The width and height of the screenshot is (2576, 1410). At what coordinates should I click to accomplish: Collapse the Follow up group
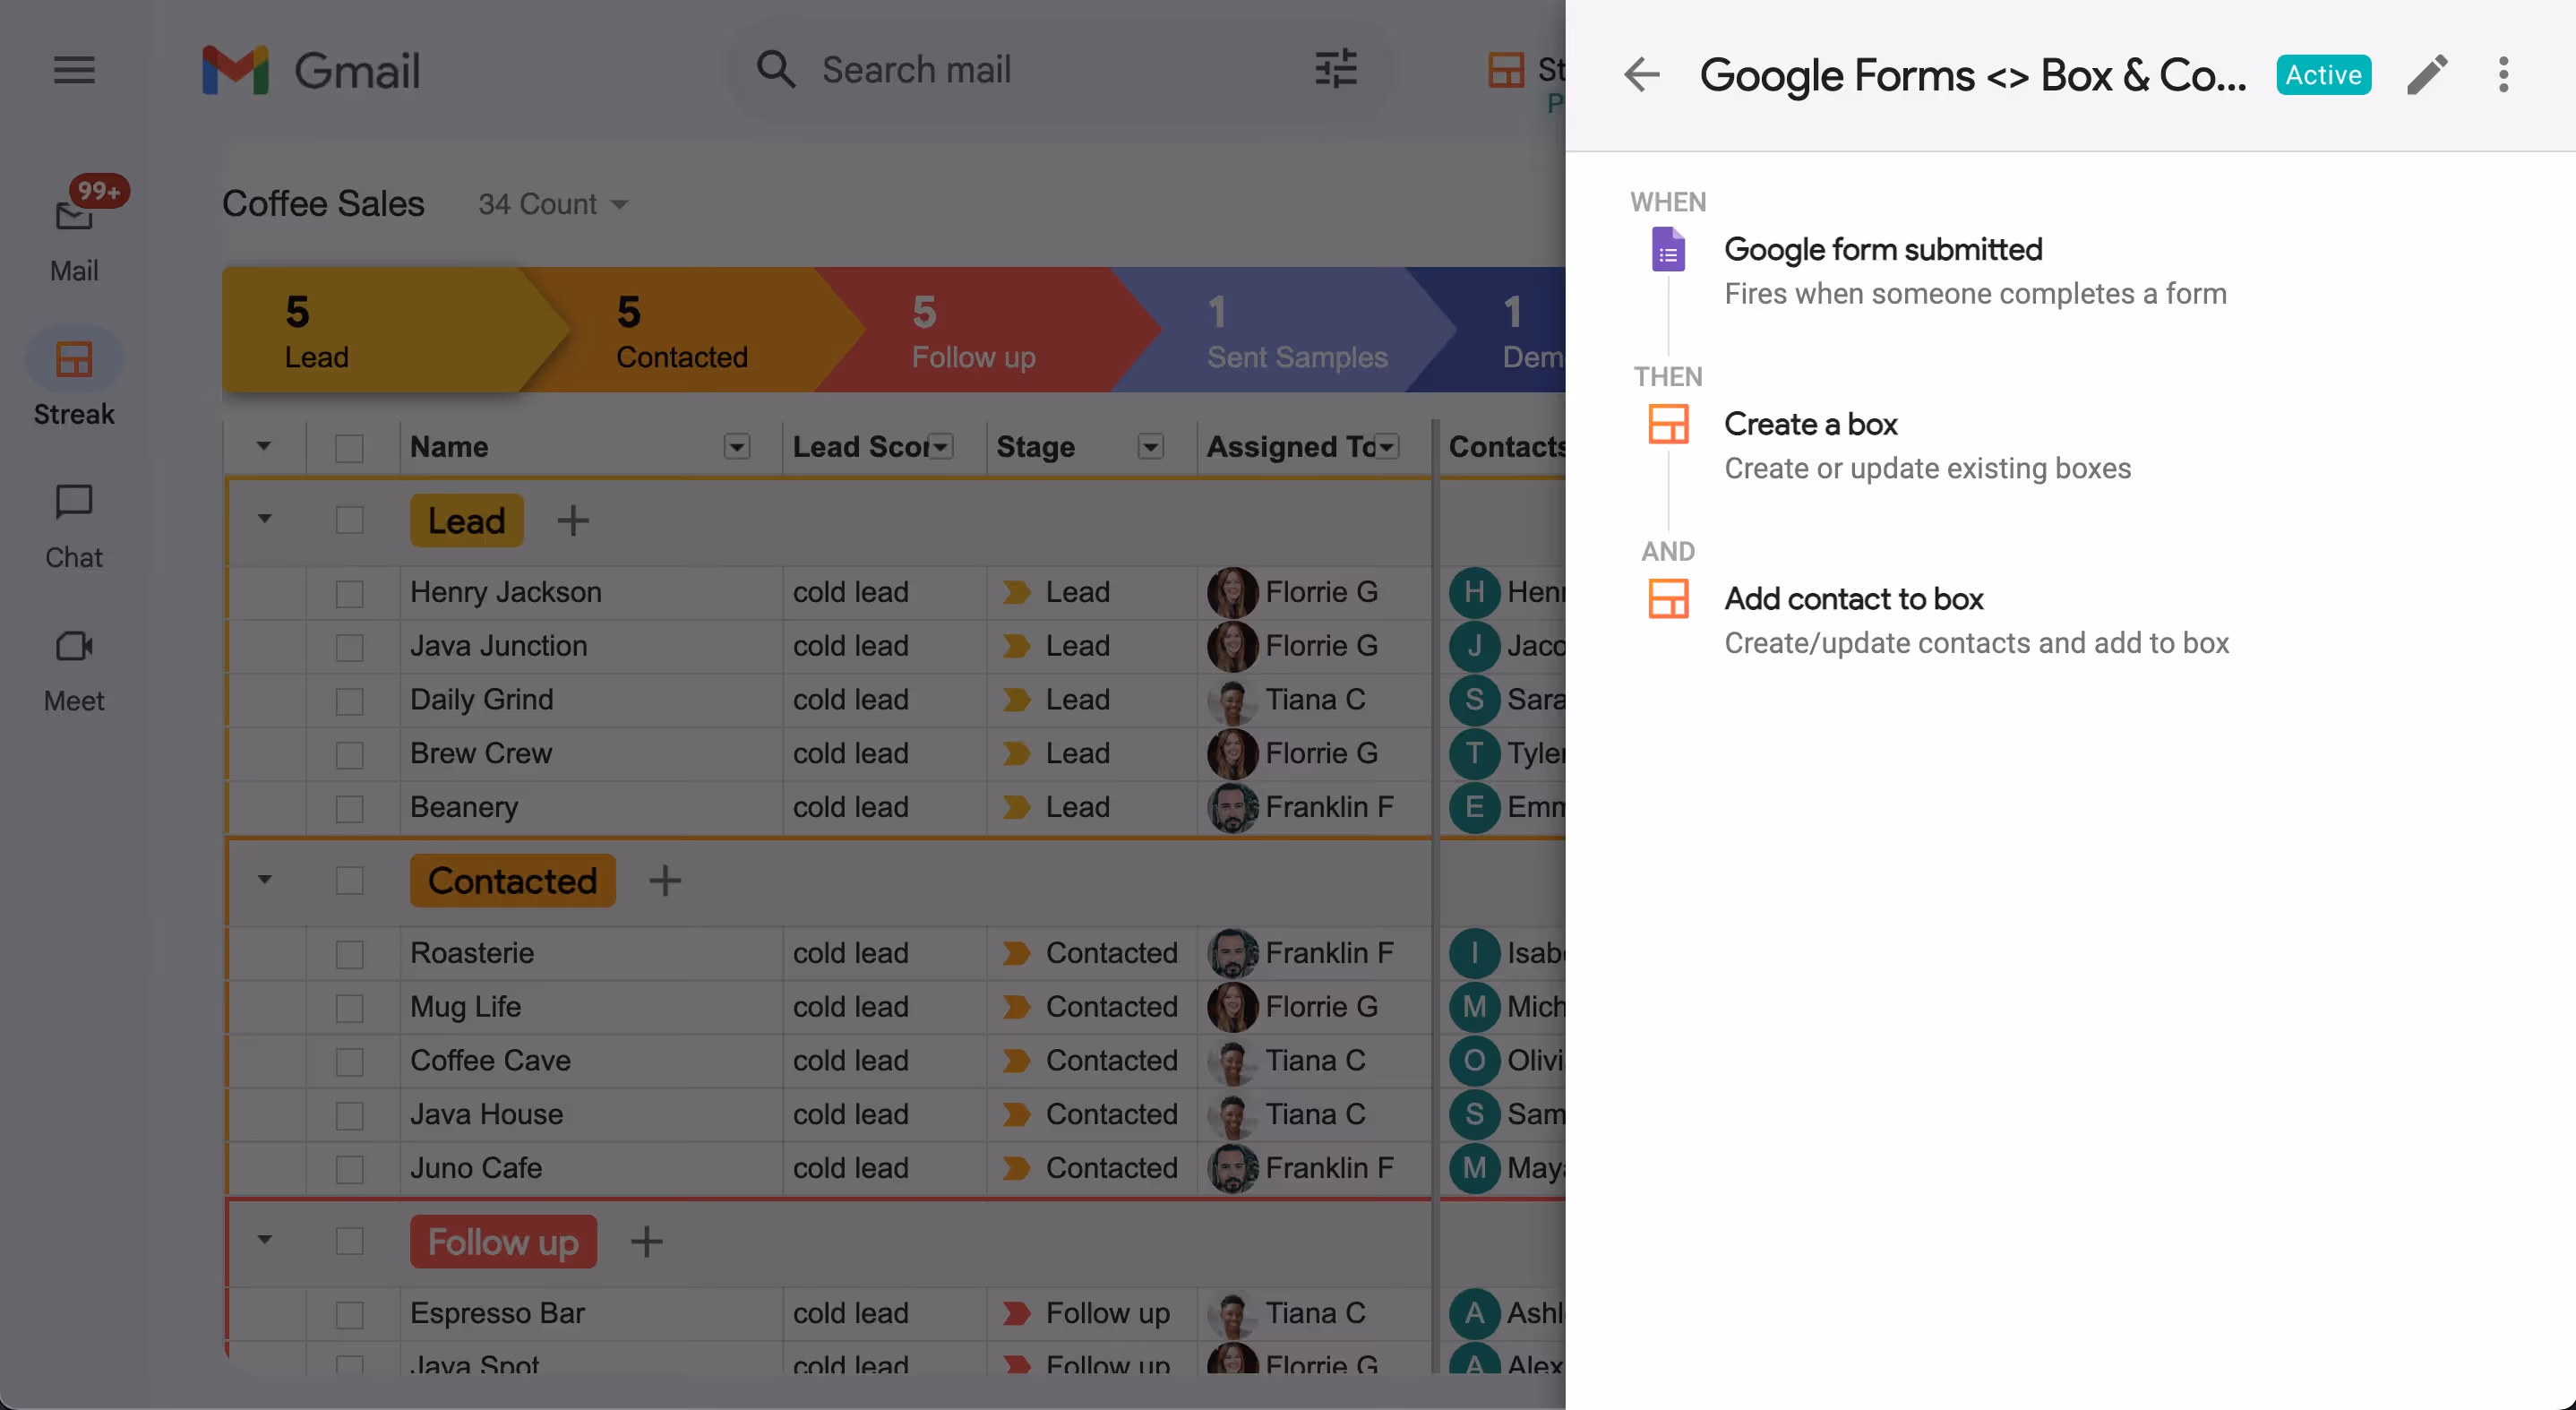(x=264, y=1240)
